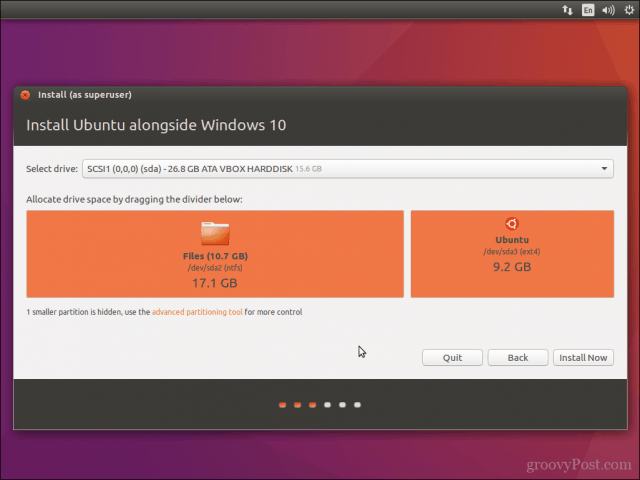The image size is (640, 480).
Task: Select the Files 17.1 GB partition block
Action: pyautogui.click(x=215, y=254)
